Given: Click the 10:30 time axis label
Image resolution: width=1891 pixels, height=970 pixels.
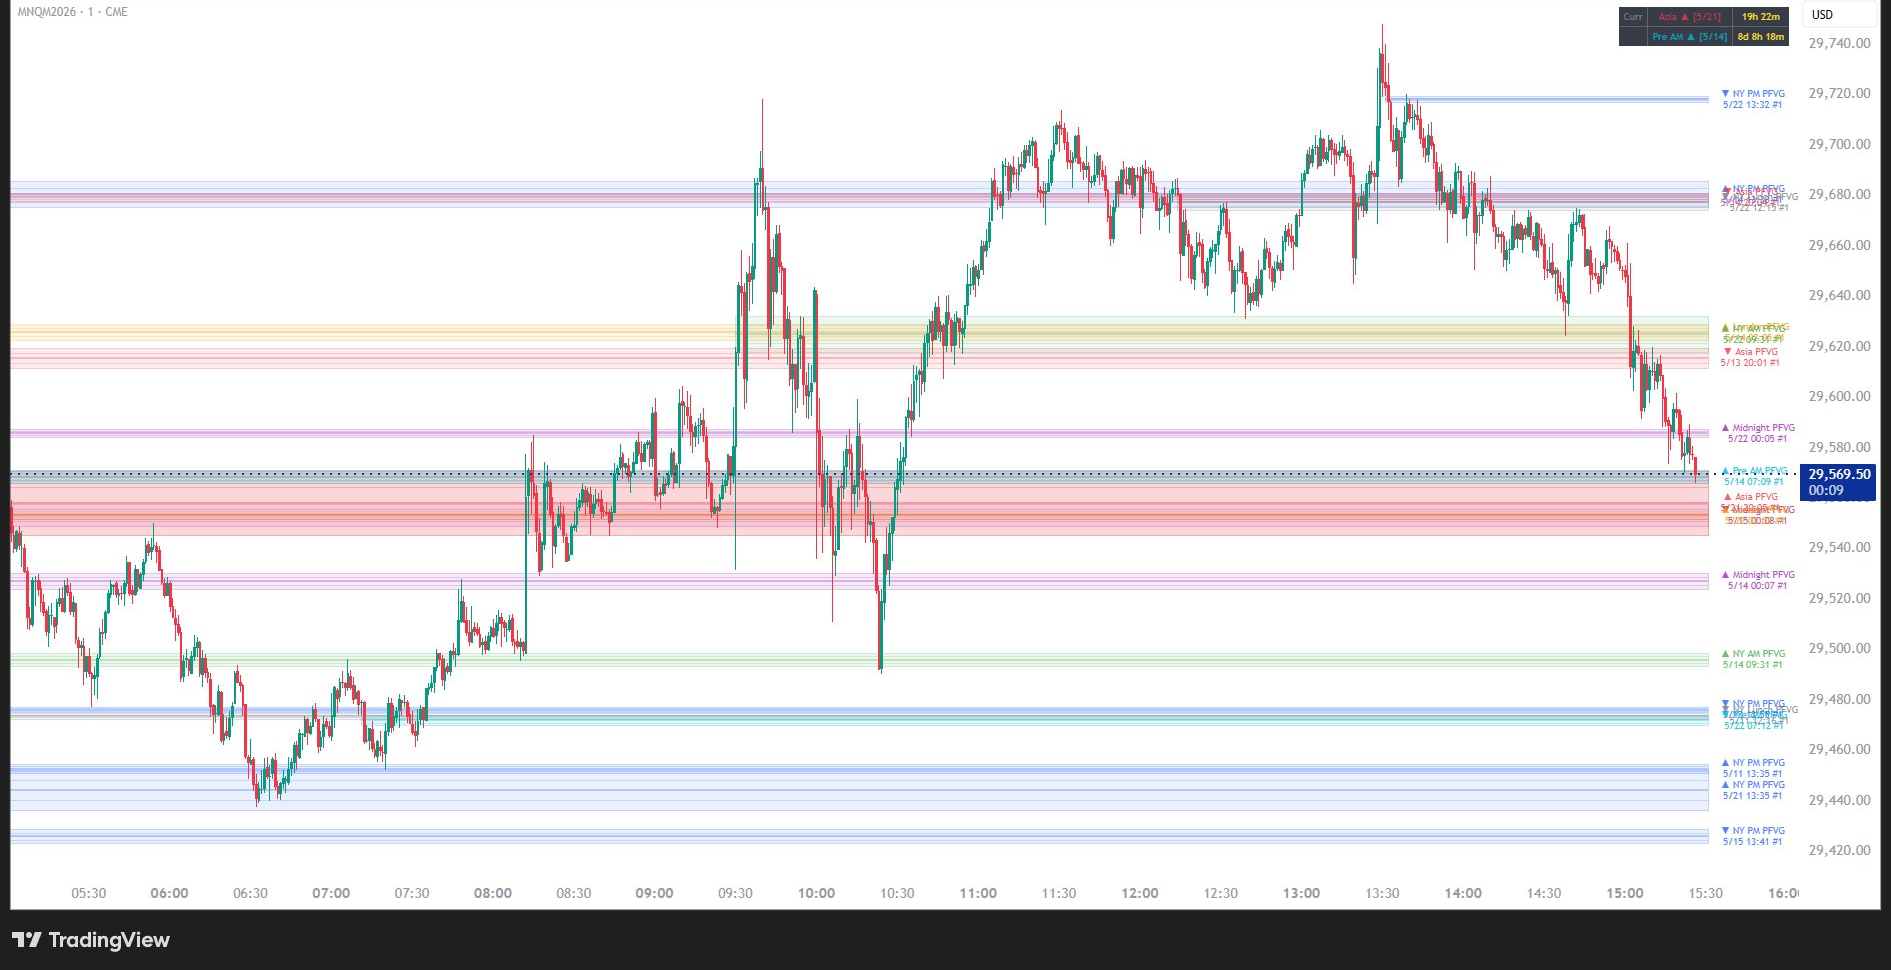Looking at the screenshot, I should (897, 893).
